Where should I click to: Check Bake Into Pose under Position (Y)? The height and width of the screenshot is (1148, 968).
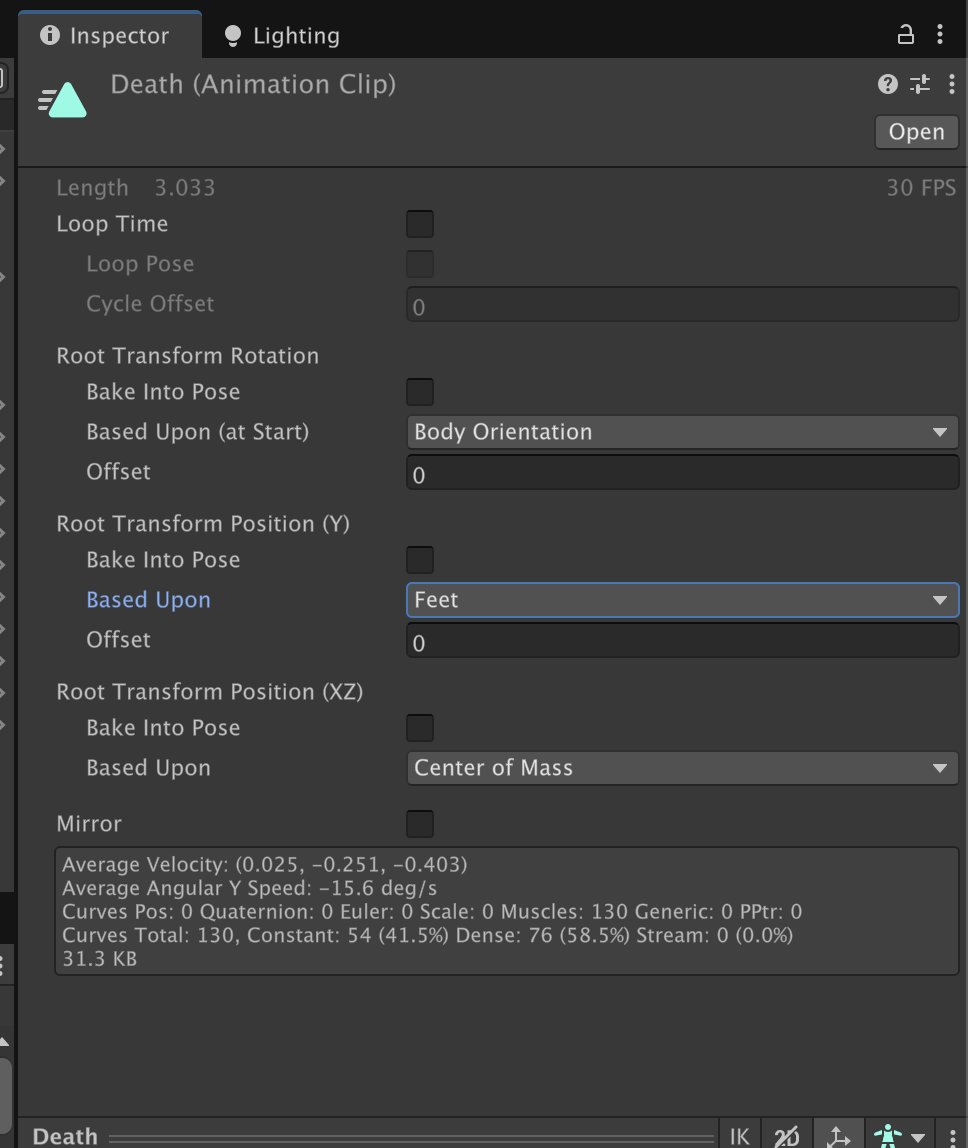(x=420, y=560)
